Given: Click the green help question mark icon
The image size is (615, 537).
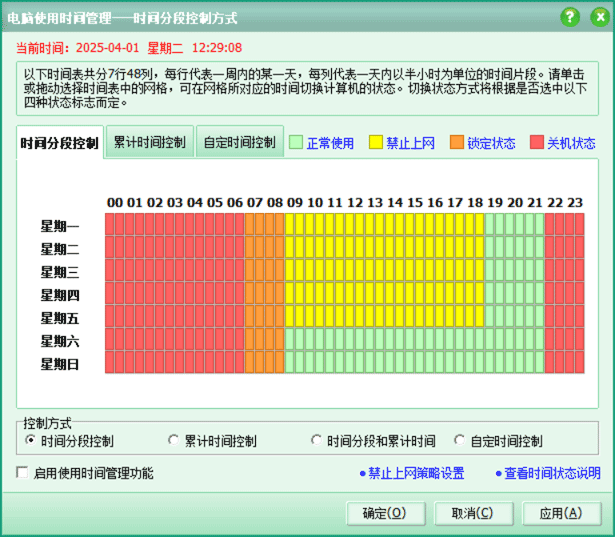Looking at the screenshot, I should pyautogui.click(x=570, y=17).
